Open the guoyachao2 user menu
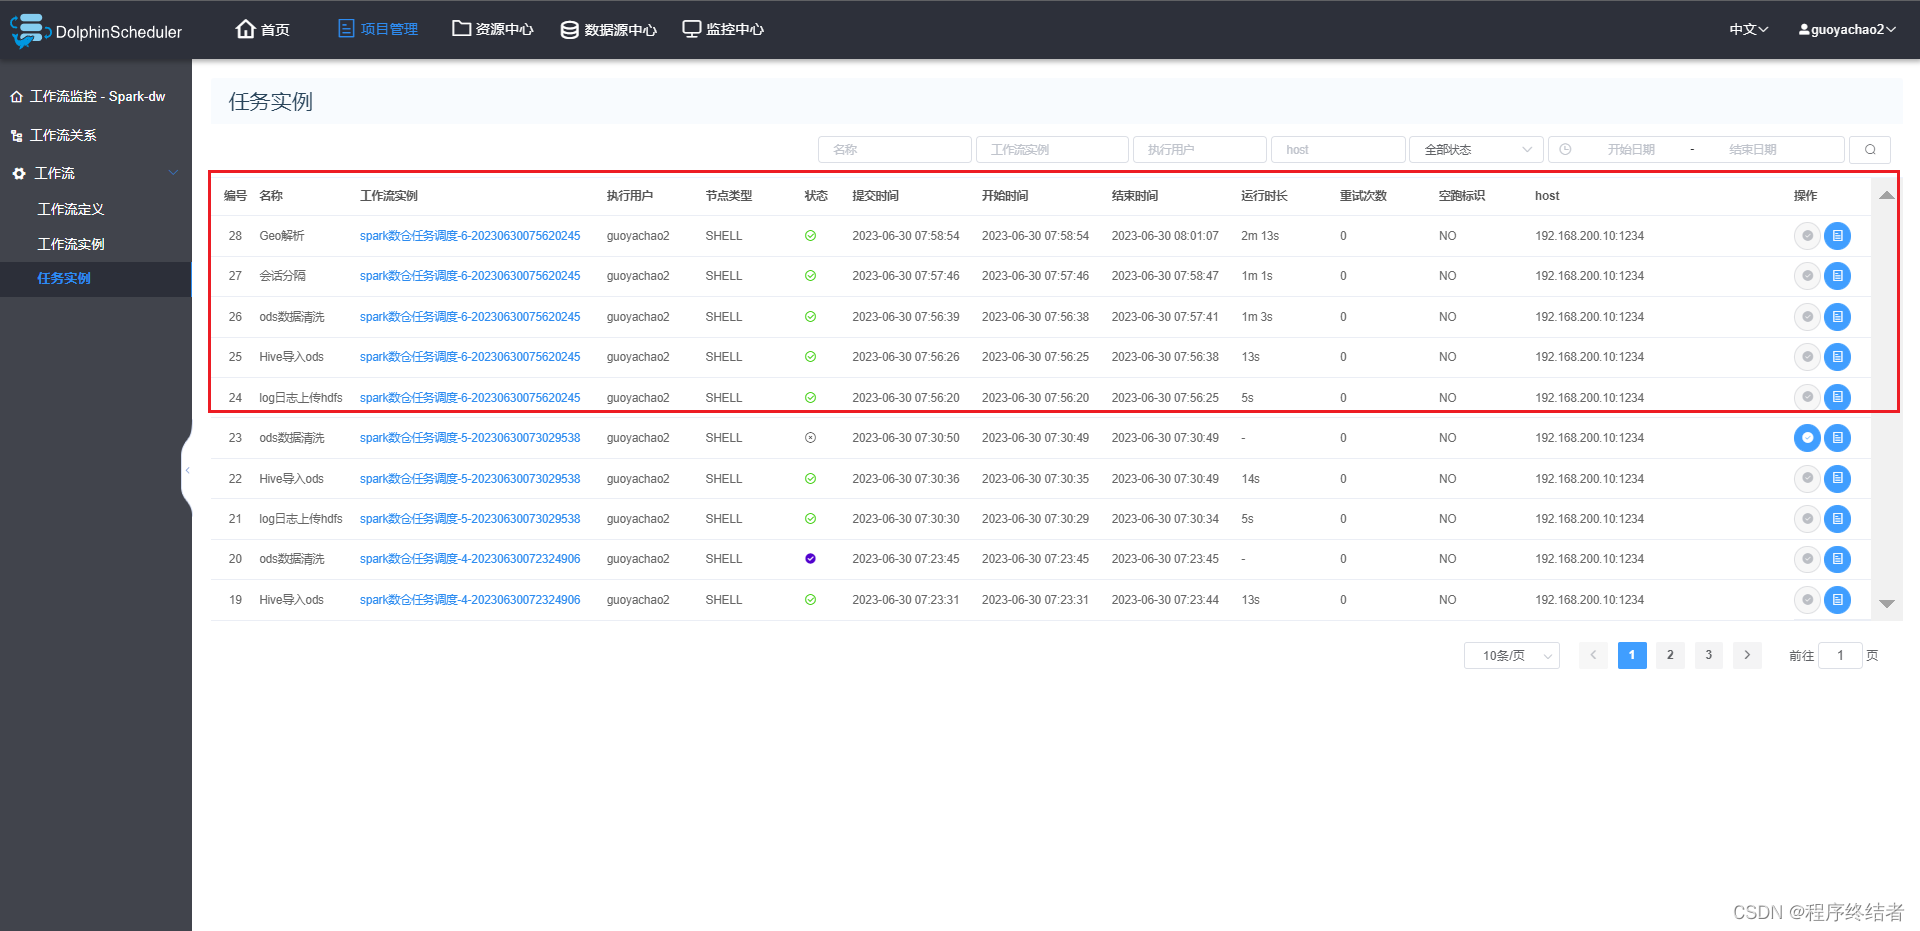The height and width of the screenshot is (931, 1920). tap(1847, 29)
